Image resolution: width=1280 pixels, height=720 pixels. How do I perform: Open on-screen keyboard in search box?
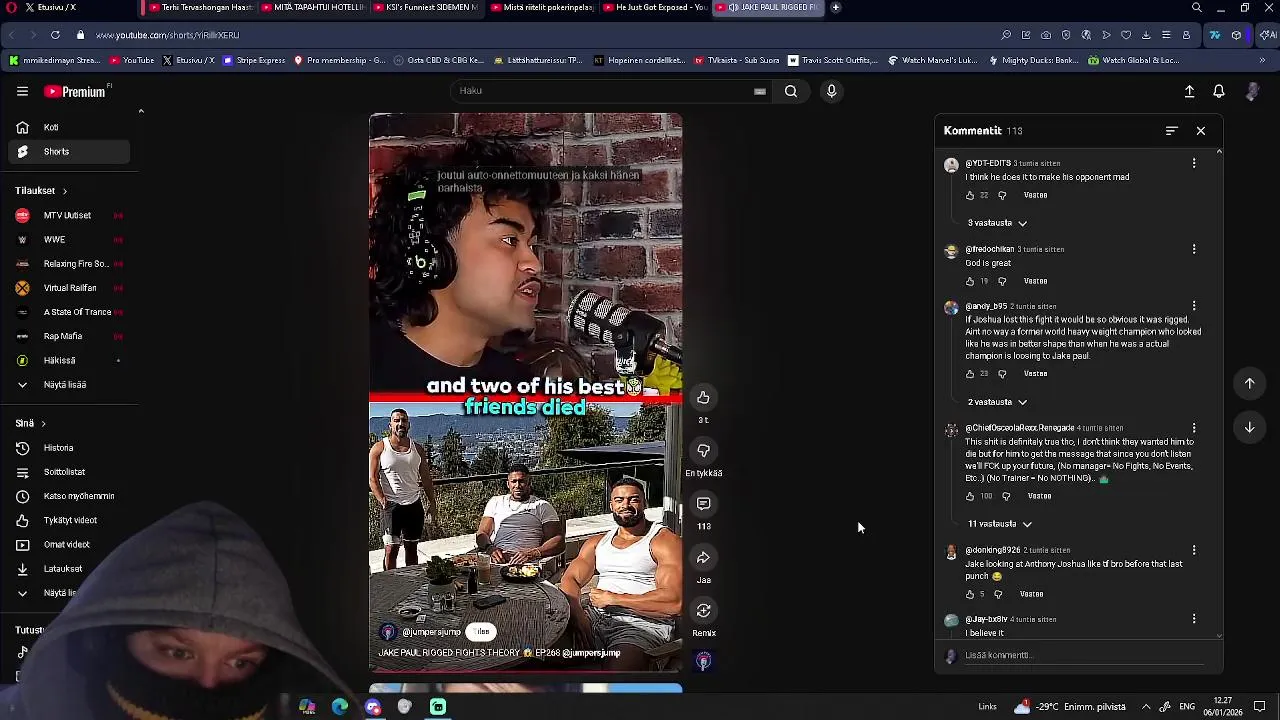[760, 91]
